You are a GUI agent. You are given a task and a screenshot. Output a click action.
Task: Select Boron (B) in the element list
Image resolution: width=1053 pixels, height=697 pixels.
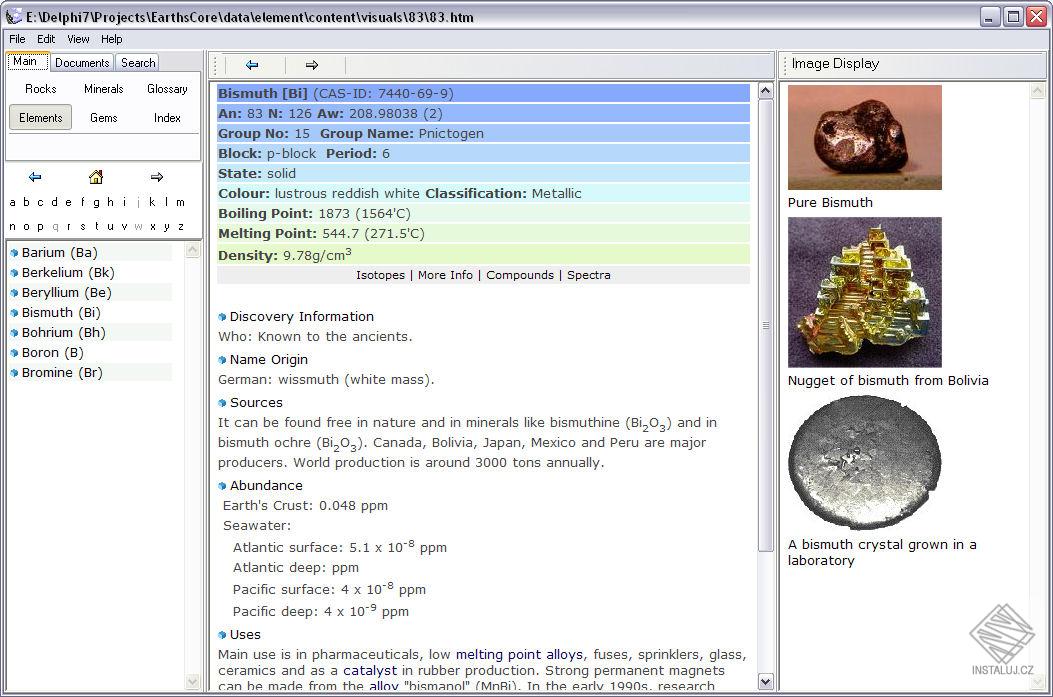tap(52, 353)
